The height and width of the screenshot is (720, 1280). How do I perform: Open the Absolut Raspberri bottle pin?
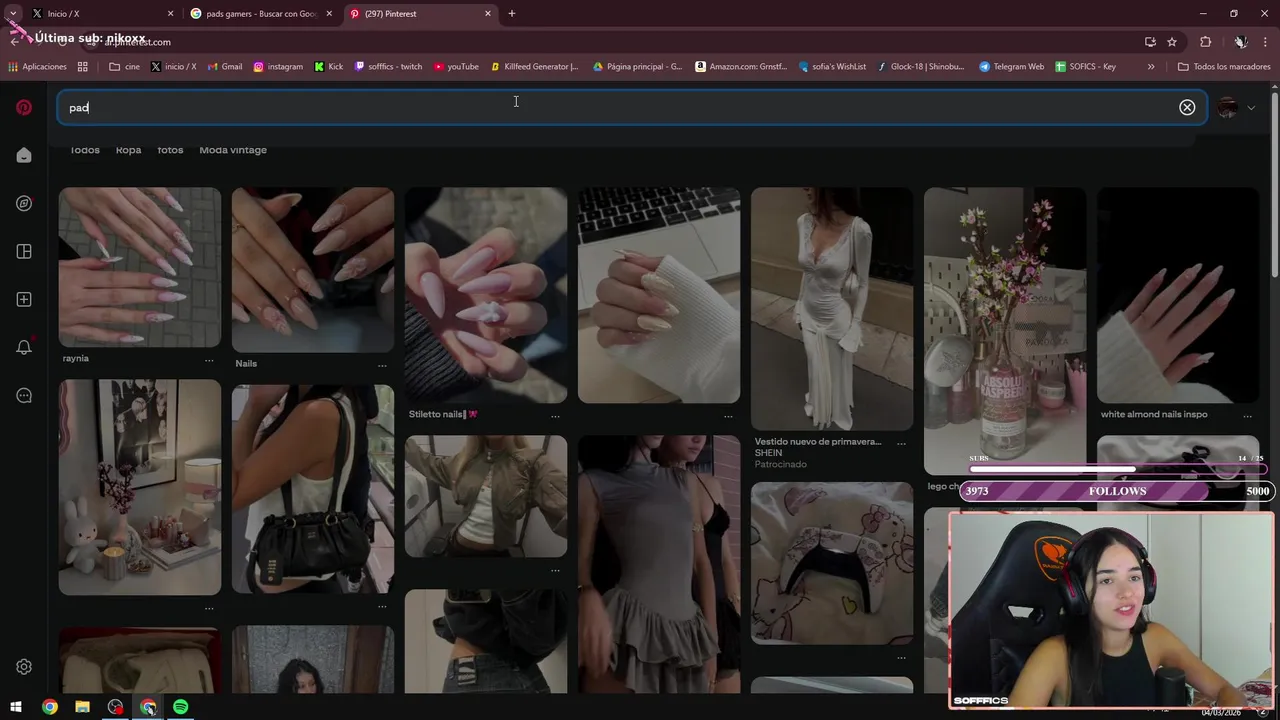click(1005, 331)
